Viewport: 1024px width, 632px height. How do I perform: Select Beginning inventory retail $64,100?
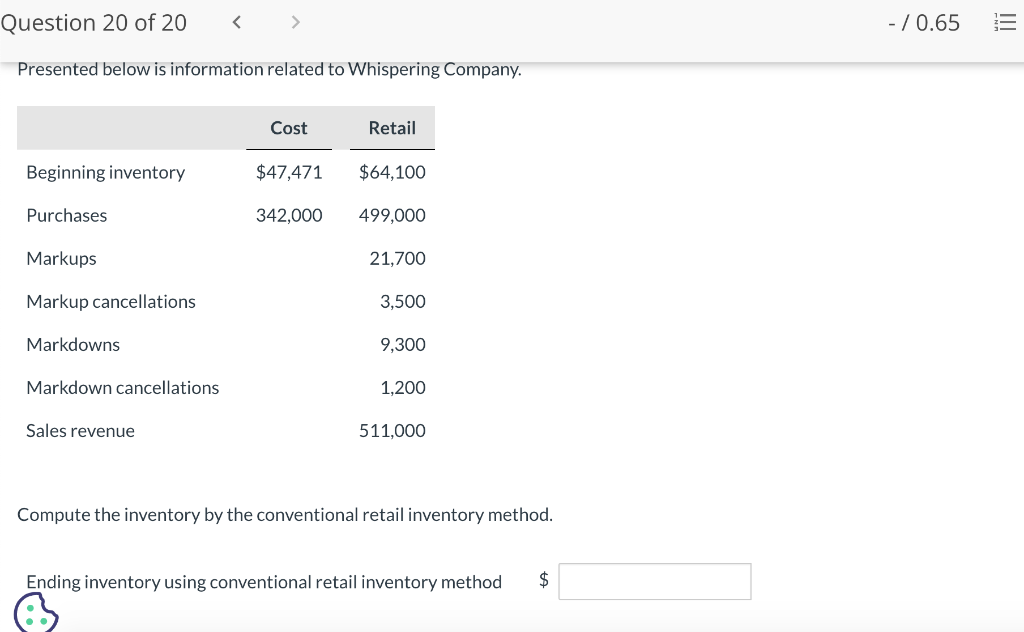pos(392,172)
